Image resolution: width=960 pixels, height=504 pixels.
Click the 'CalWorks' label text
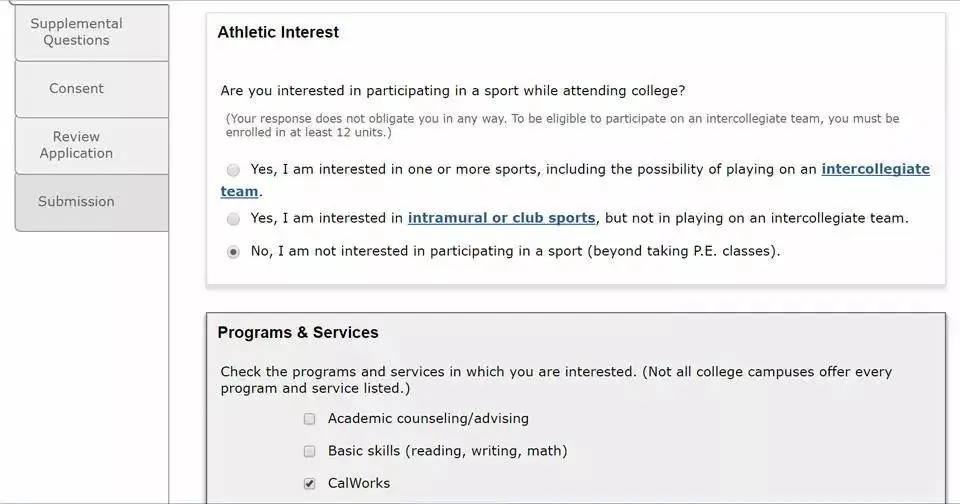(359, 484)
